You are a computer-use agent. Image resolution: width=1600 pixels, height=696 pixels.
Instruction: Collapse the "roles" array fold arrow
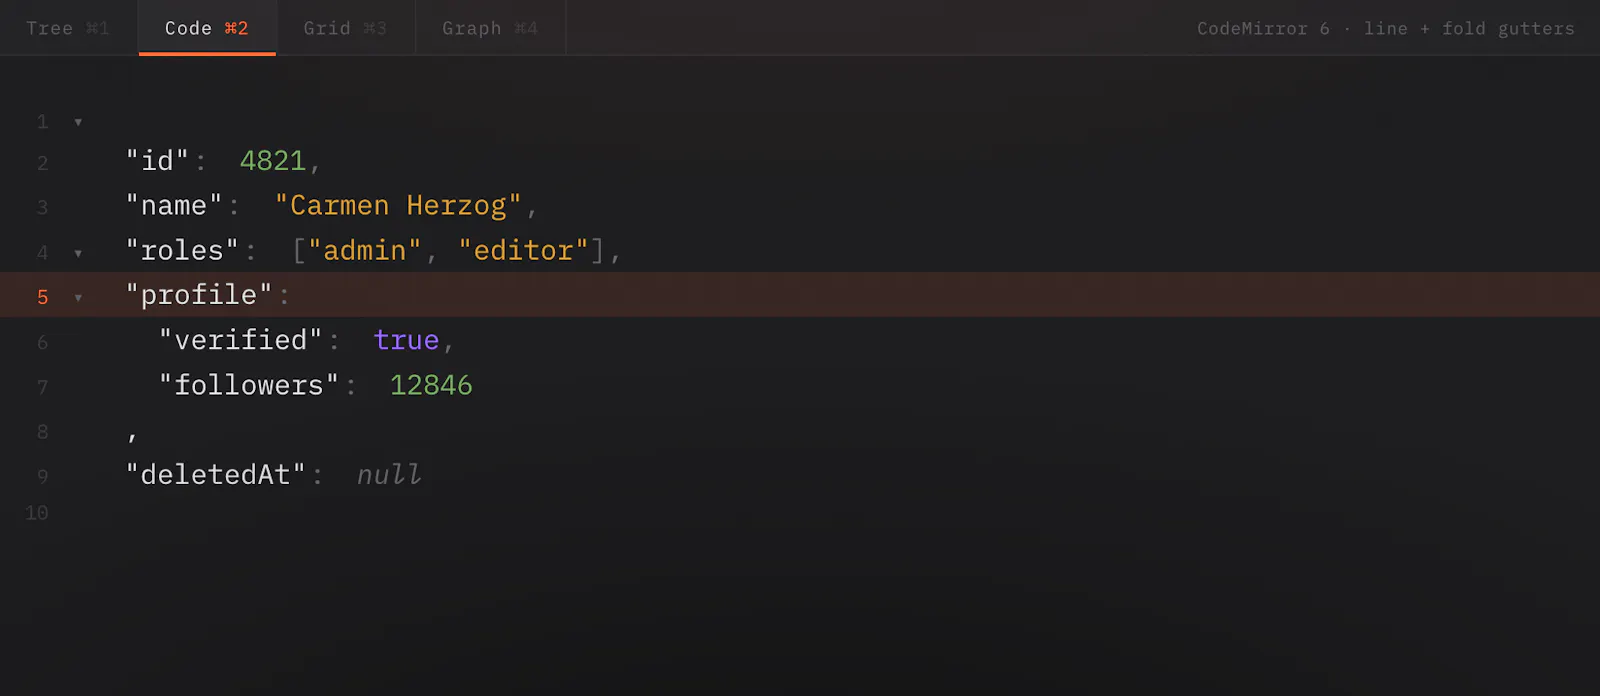coord(78,253)
